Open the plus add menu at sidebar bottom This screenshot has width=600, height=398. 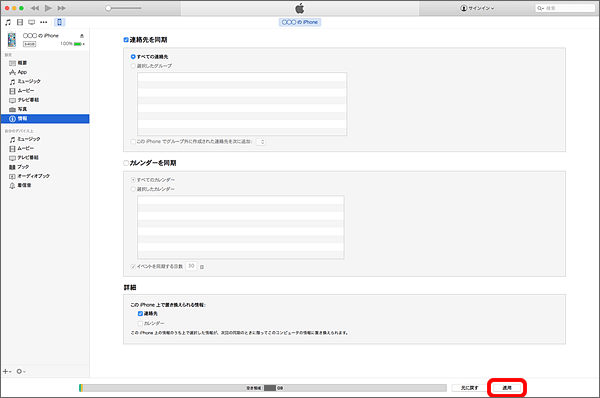tap(7, 371)
